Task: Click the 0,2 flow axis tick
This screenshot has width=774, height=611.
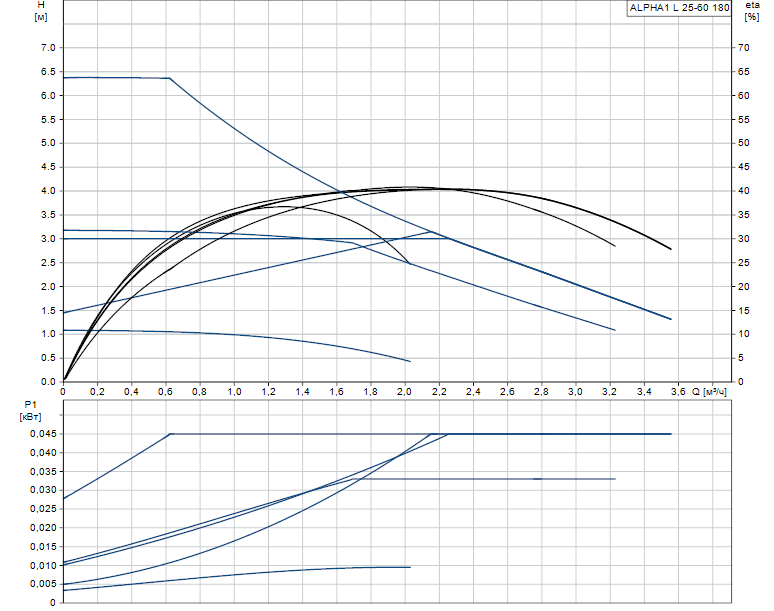Action: [97, 392]
